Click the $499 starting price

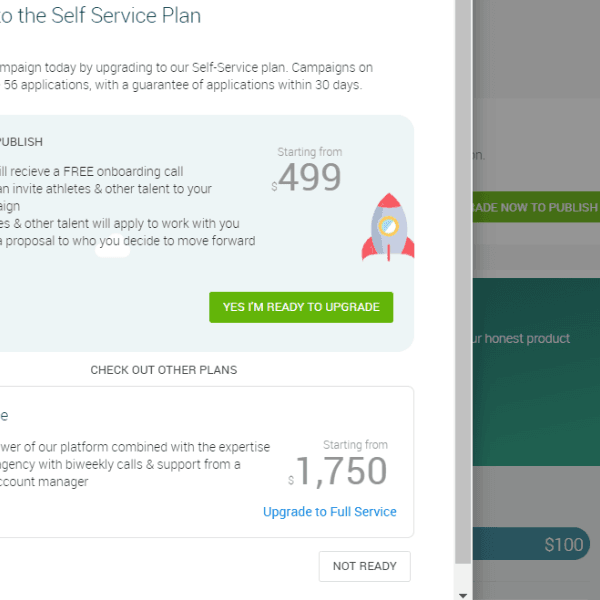pyautogui.click(x=309, y=178)
